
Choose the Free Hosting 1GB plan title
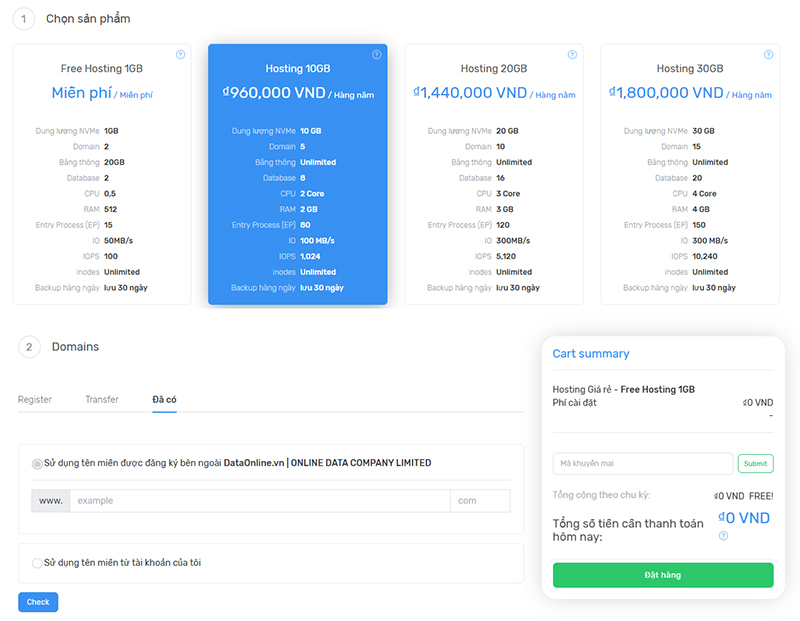(102, 68)
